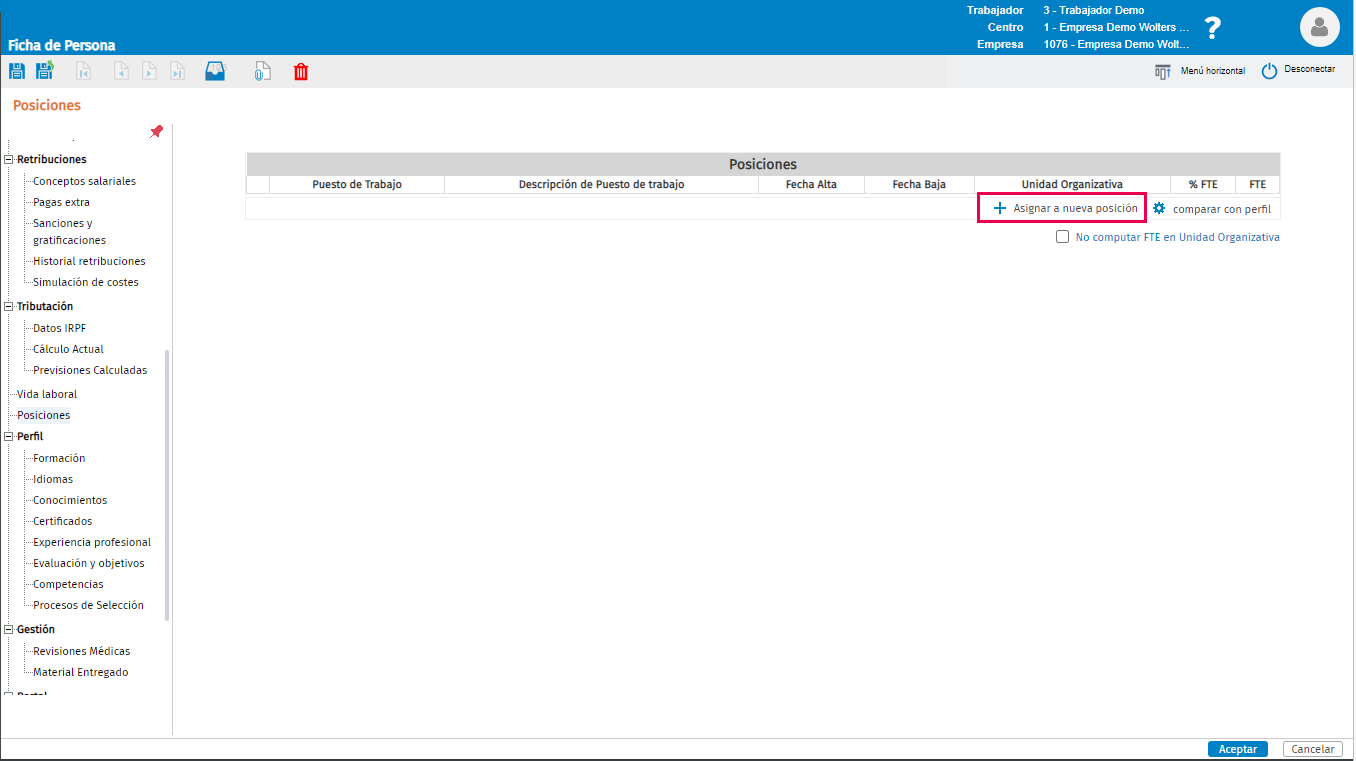
Task: Click the plus icon for Asignar a nueva posición
Action: pyautogui.click(x=999, y=208)
